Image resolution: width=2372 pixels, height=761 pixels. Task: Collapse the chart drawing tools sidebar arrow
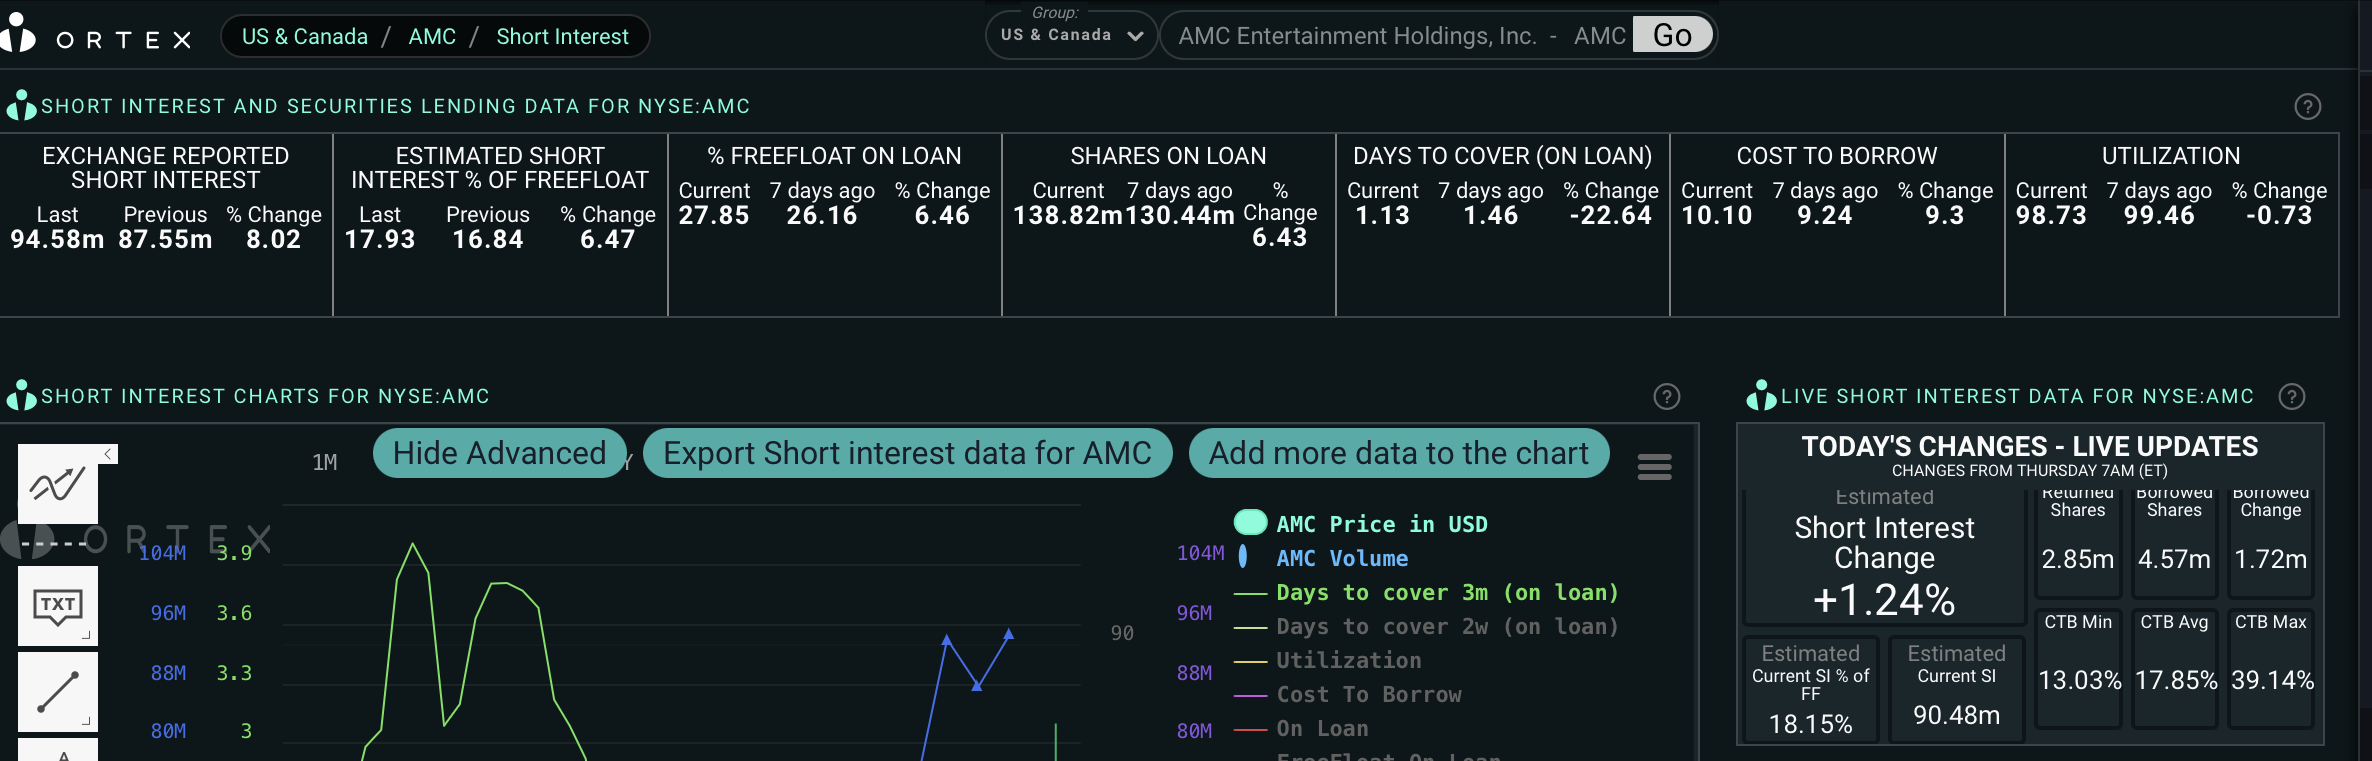click(109, 454)
